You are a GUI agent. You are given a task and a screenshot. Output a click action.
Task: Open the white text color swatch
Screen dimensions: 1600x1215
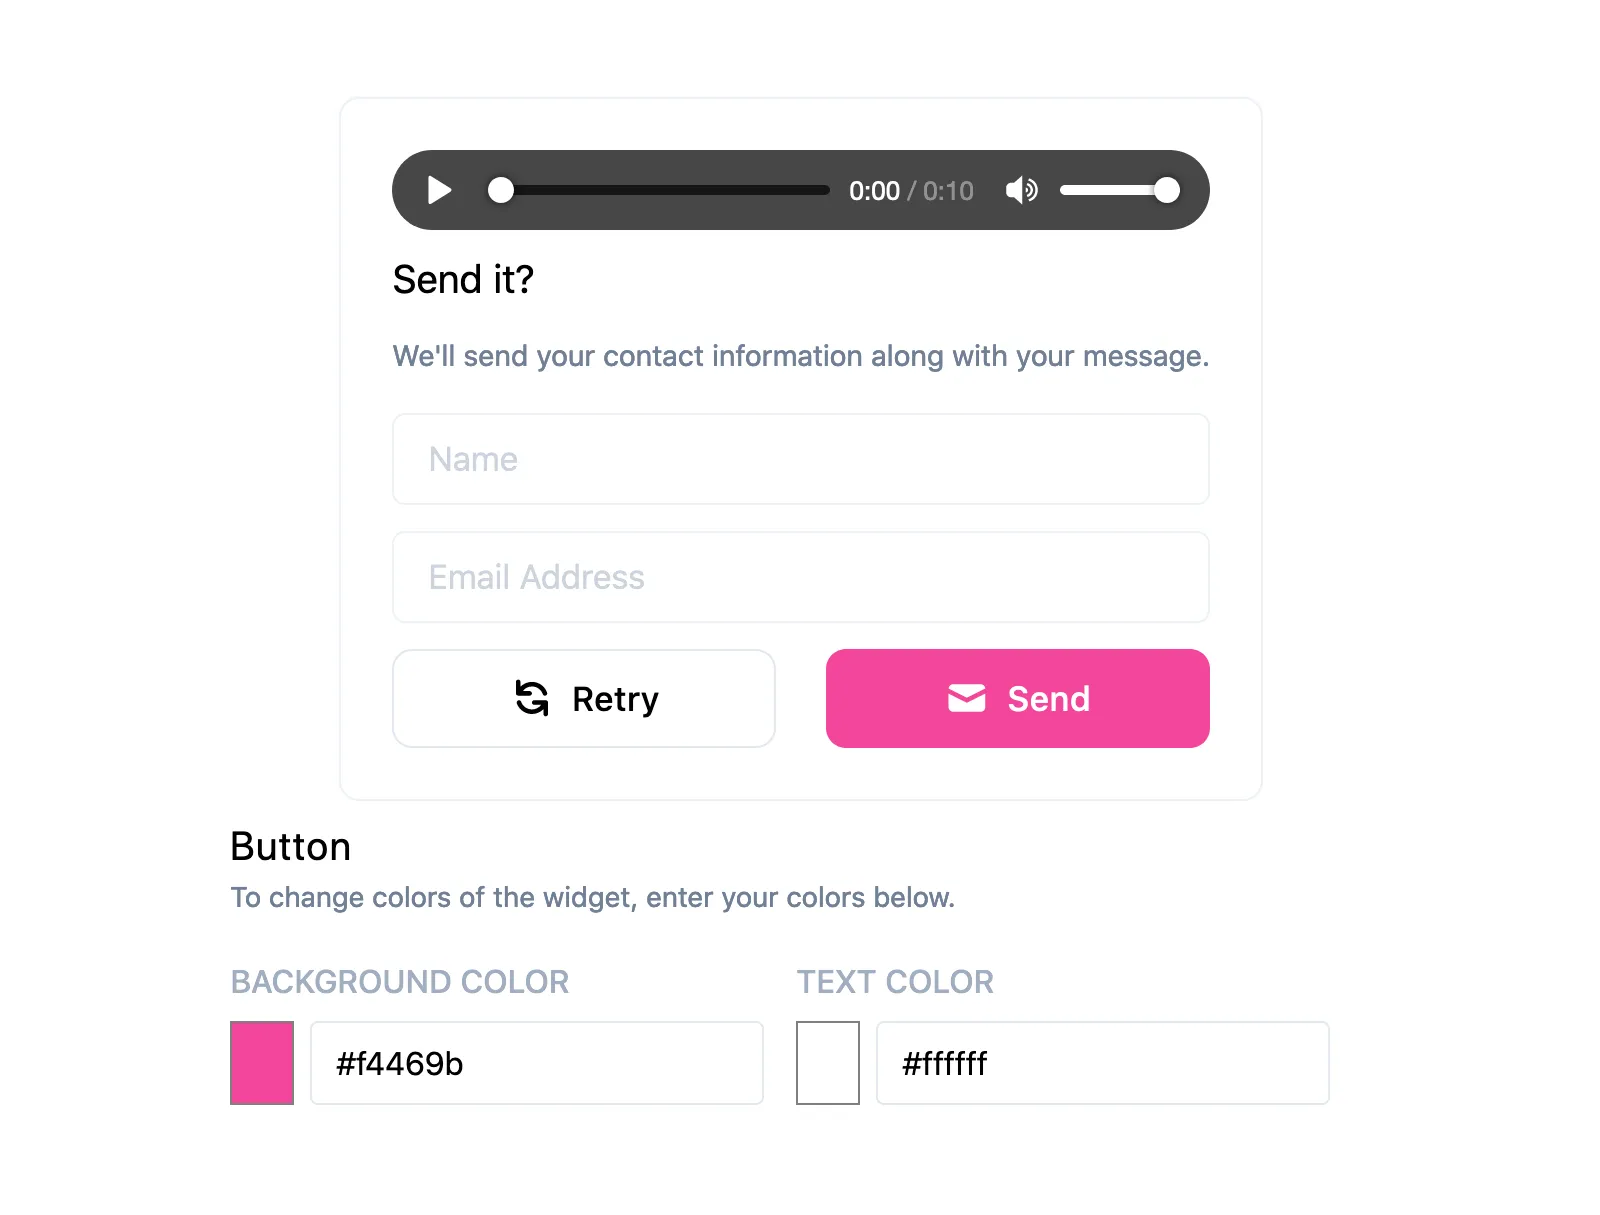click(x=828, y=1062)
